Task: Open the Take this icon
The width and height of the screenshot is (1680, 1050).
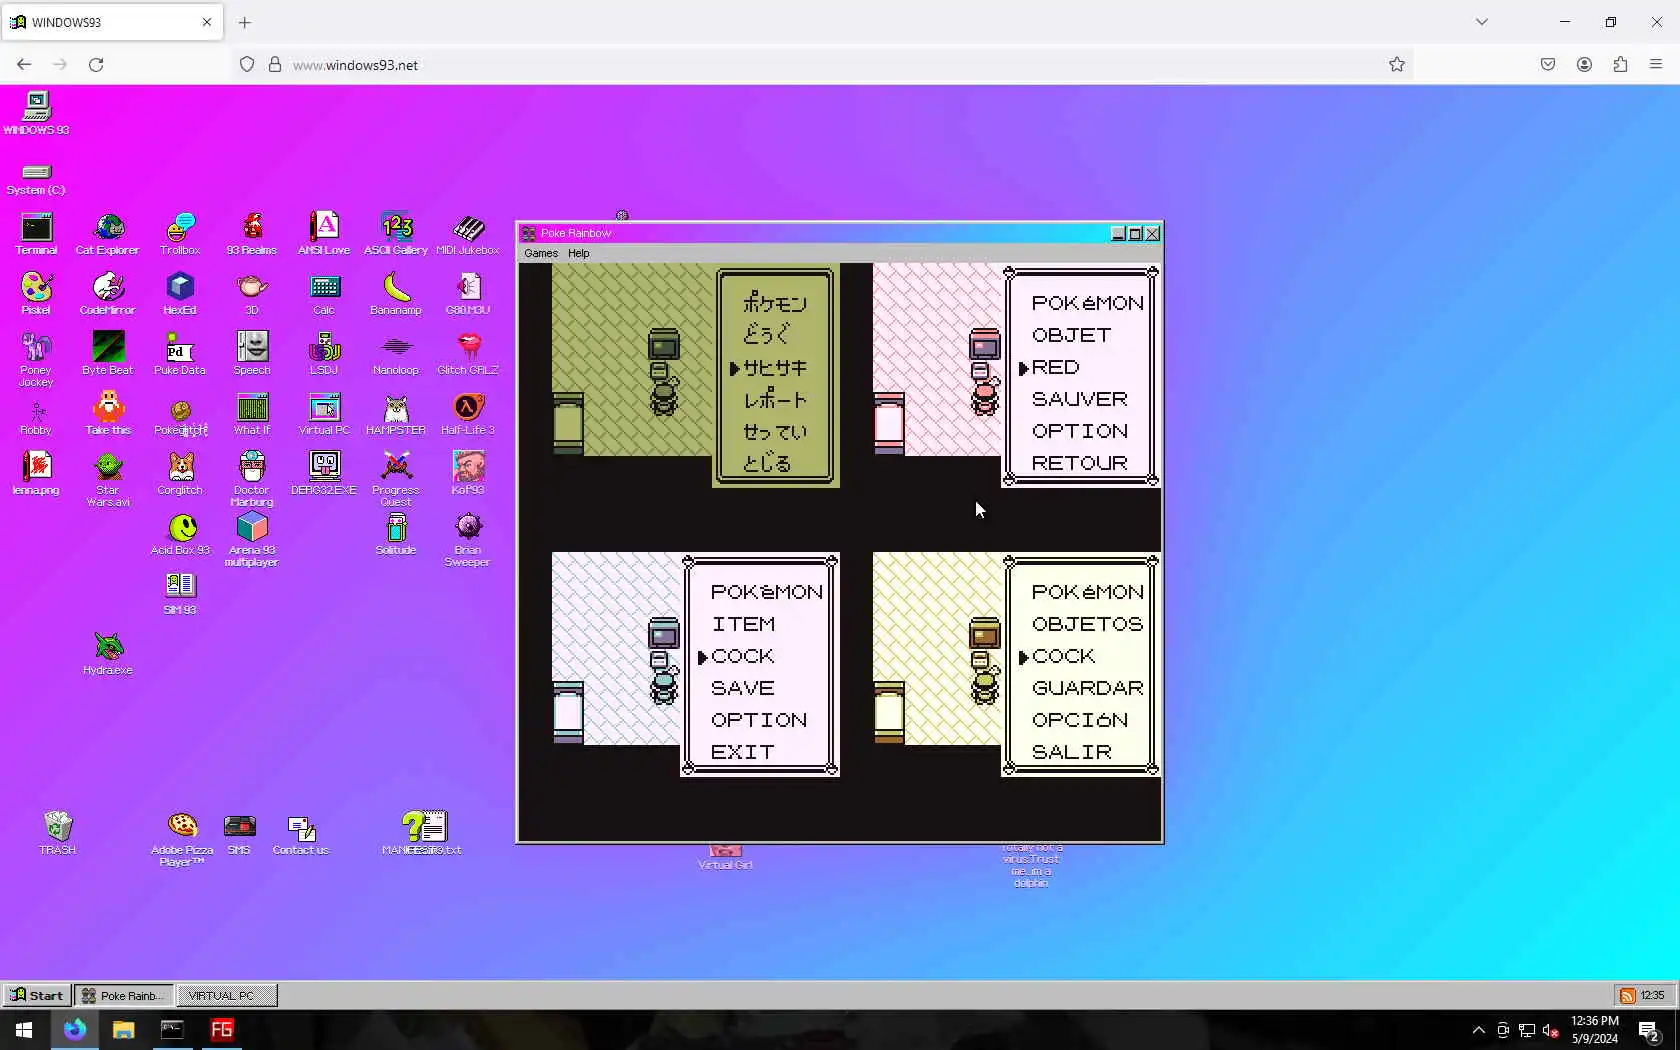Action: [x=108, y=414]
